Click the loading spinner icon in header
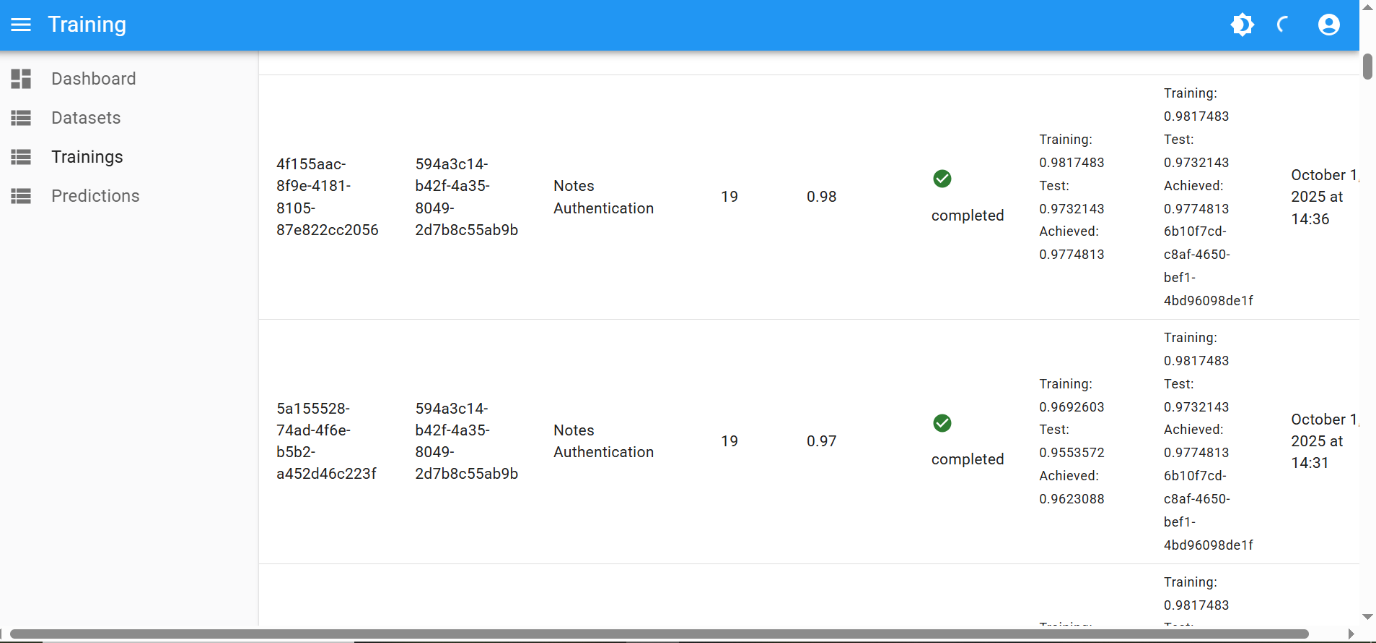1376x643 pixels. 1284,25
